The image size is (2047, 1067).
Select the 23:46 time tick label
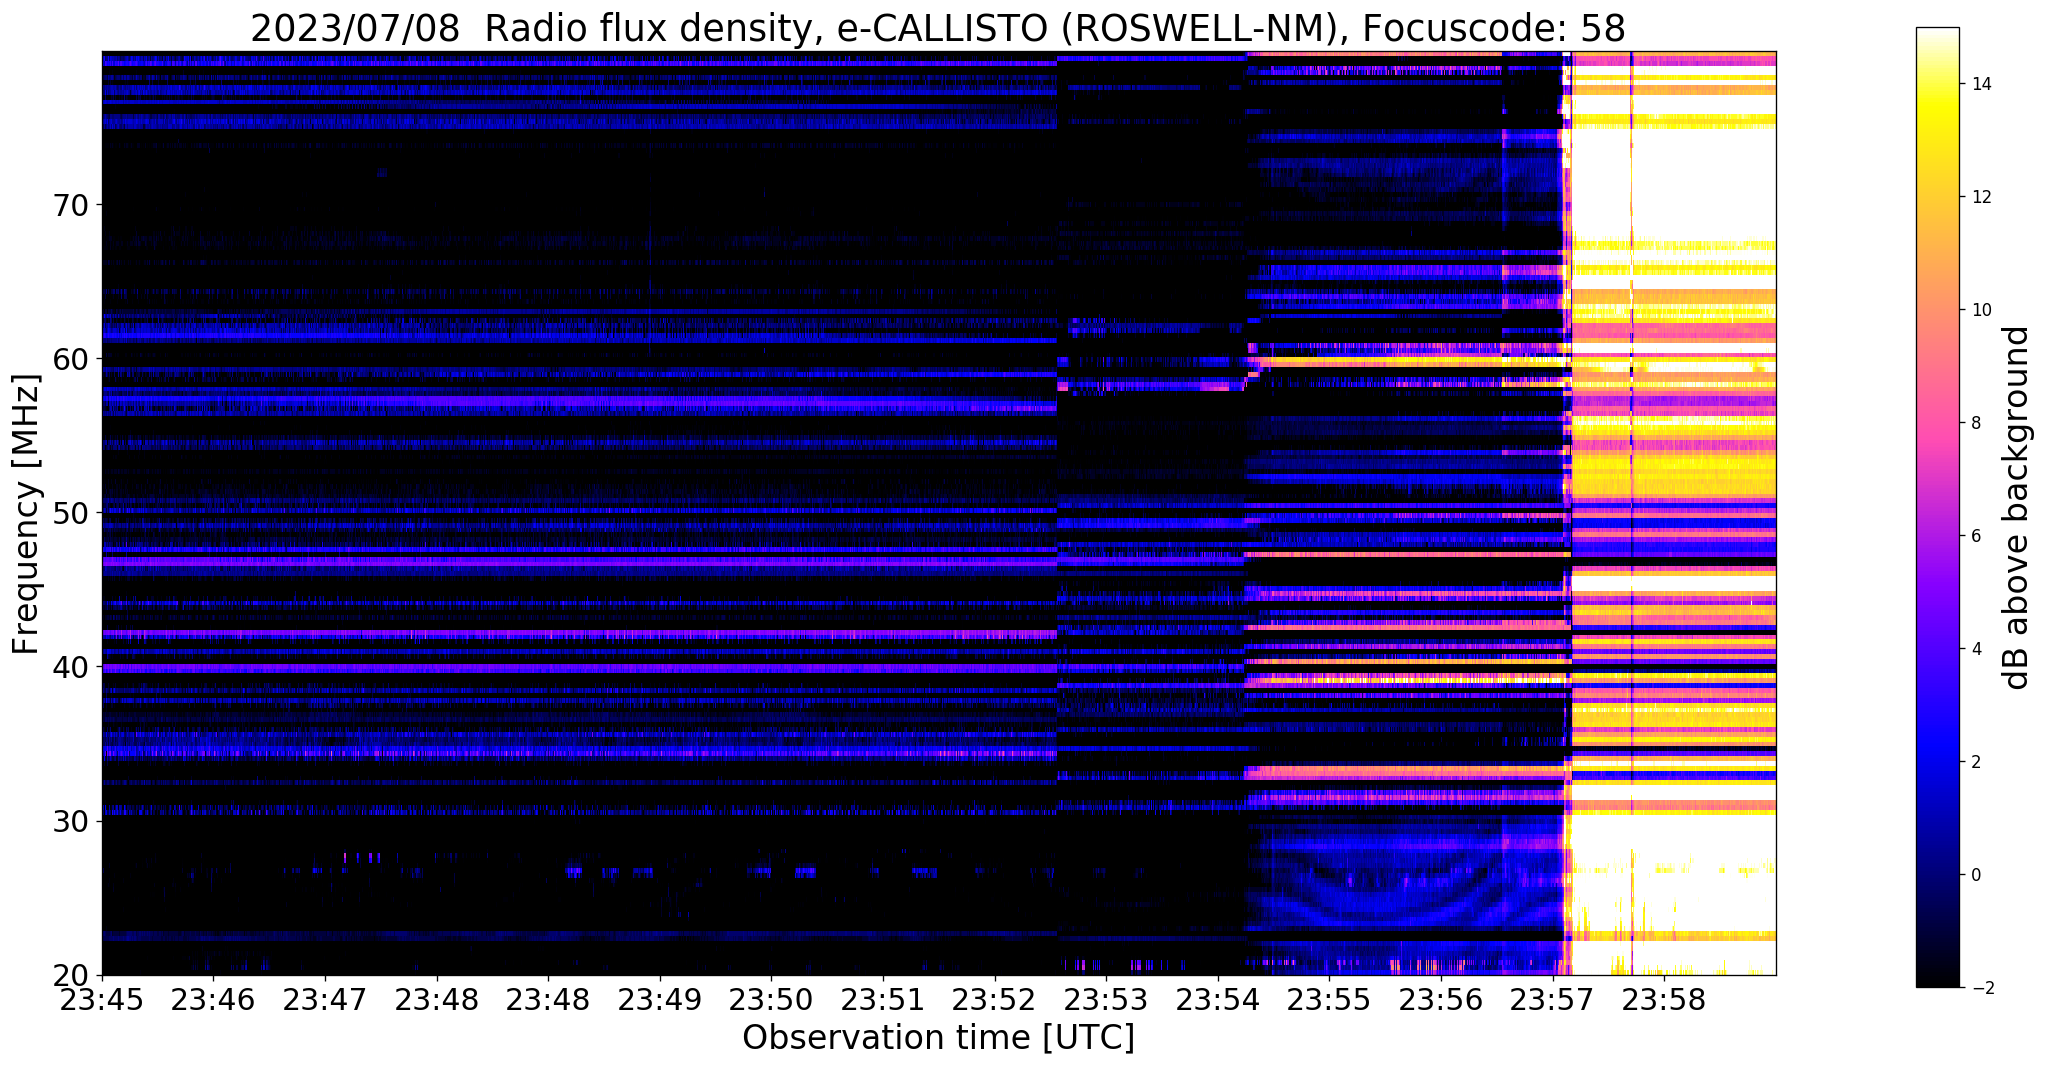pyautogui.click(x=213, y=999)
